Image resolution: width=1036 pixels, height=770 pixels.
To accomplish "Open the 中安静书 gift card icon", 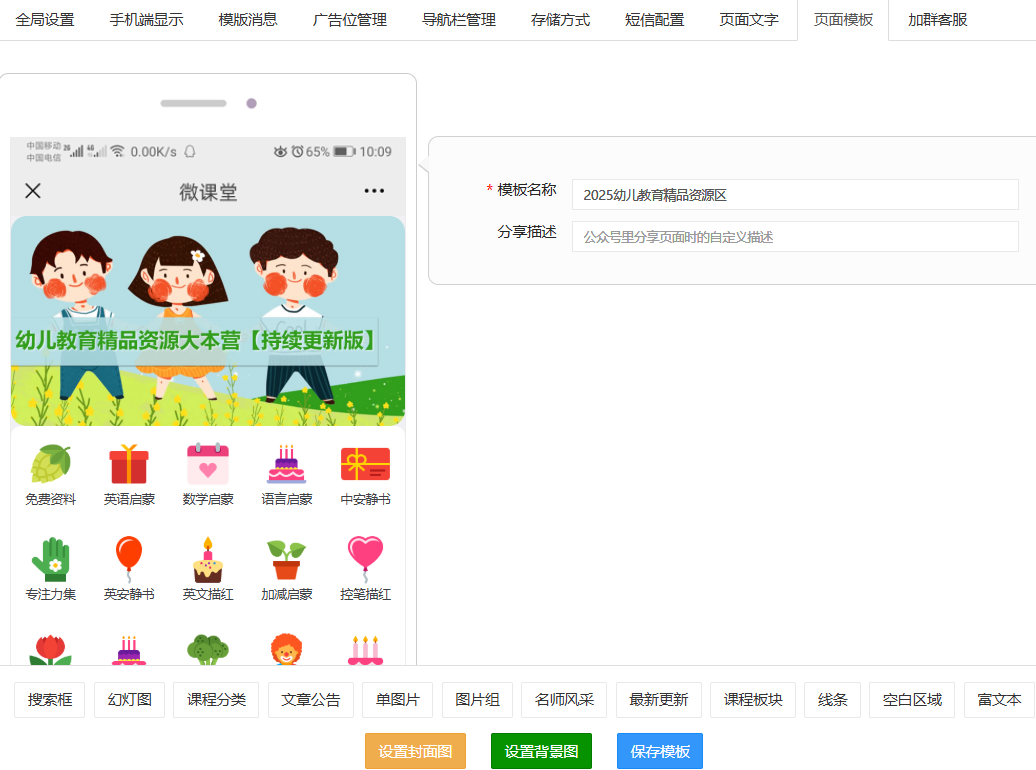I will (x=365, y=464).
